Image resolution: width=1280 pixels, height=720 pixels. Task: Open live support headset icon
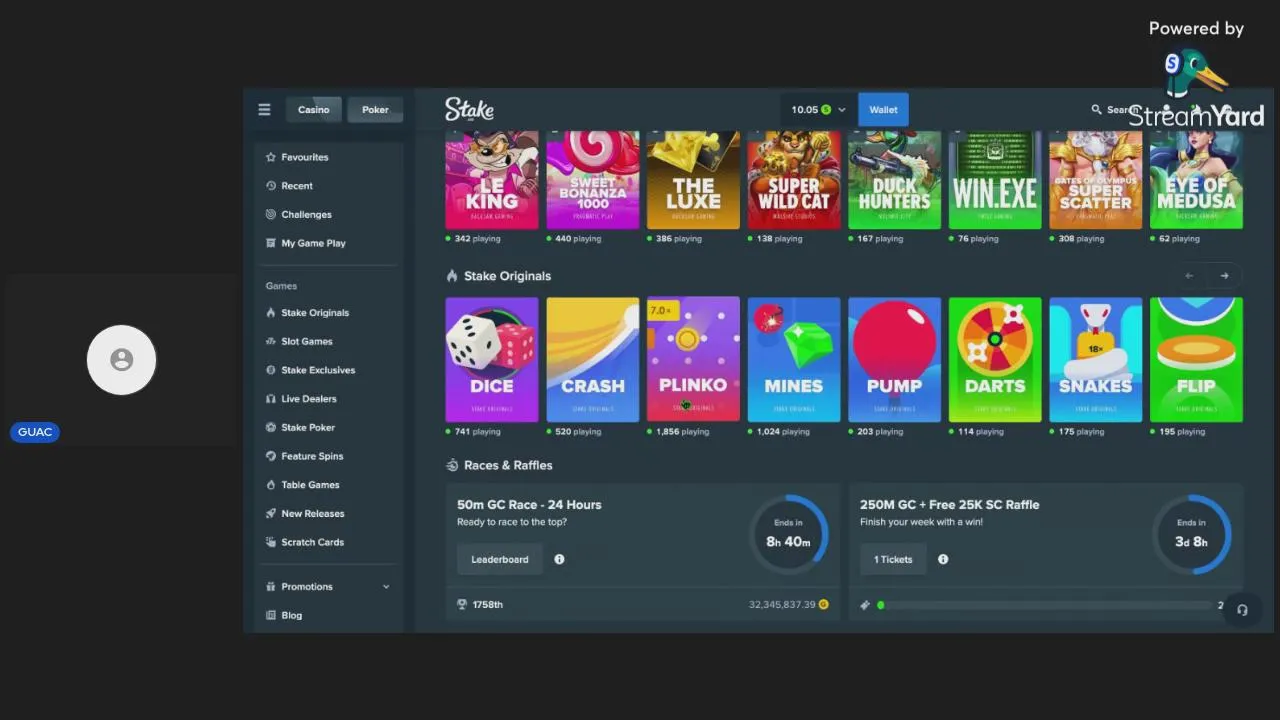click(x=1242, y=609)
